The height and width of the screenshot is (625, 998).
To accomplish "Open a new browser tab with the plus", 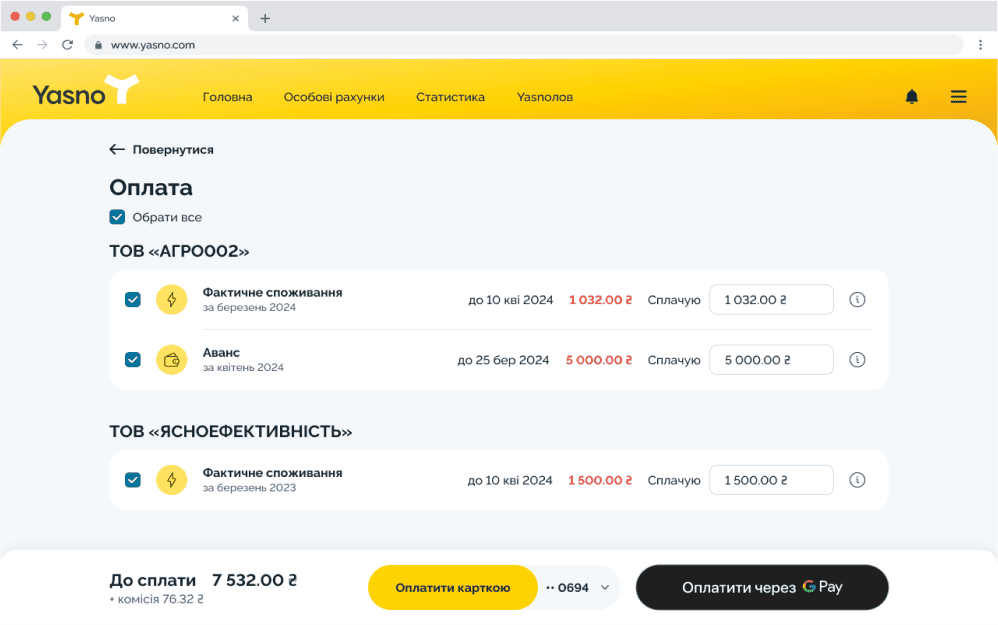I will click(x=265, y=18).
